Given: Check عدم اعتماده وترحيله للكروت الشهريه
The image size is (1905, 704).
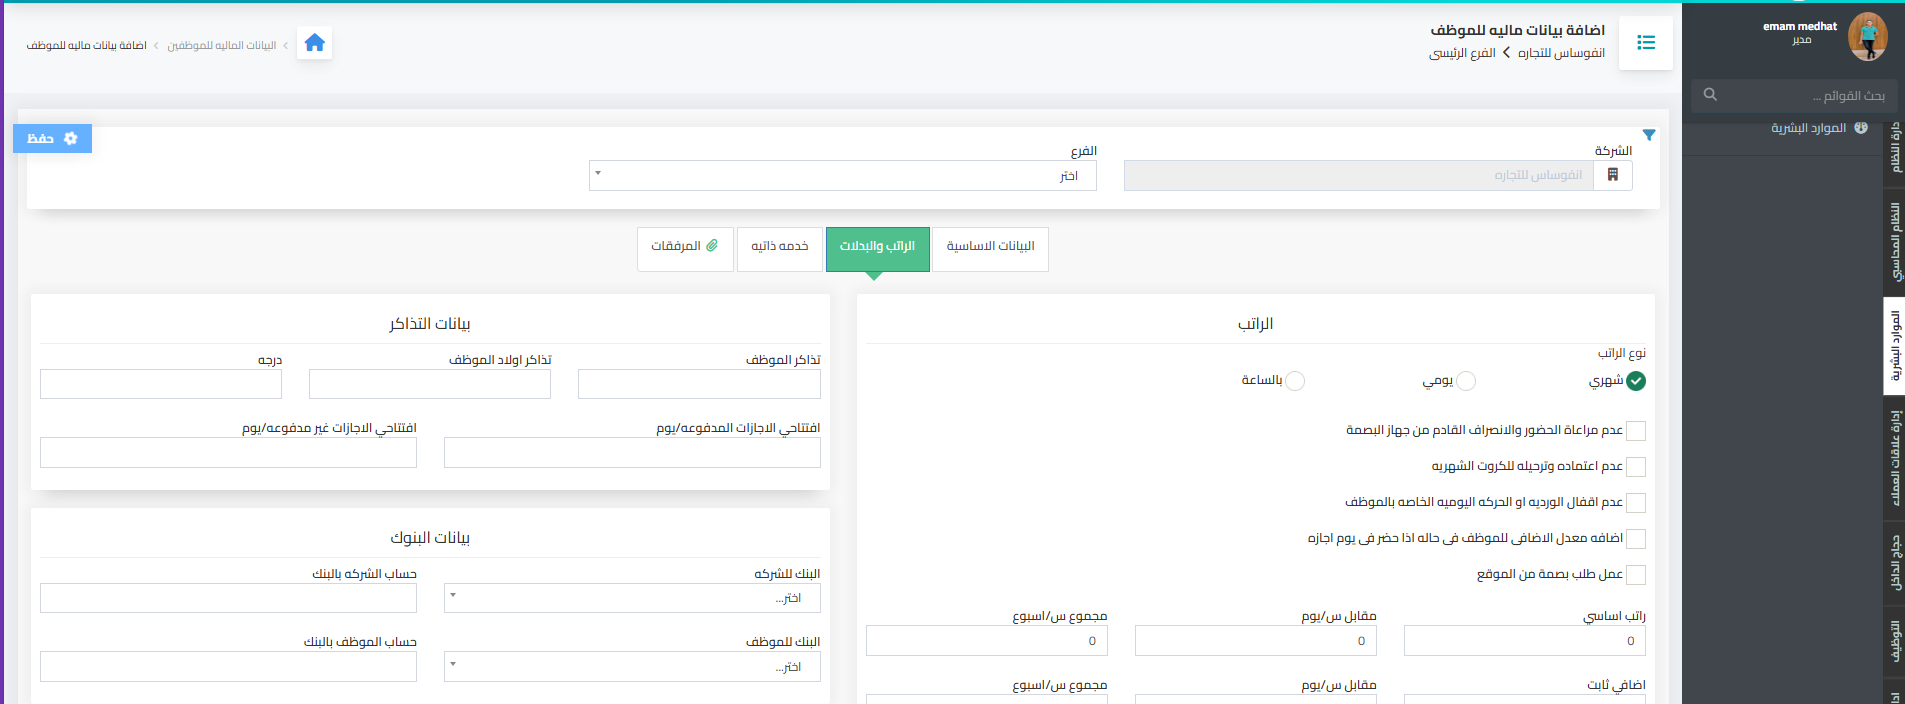Looking at the screenshot, I should click(1636, 467).
